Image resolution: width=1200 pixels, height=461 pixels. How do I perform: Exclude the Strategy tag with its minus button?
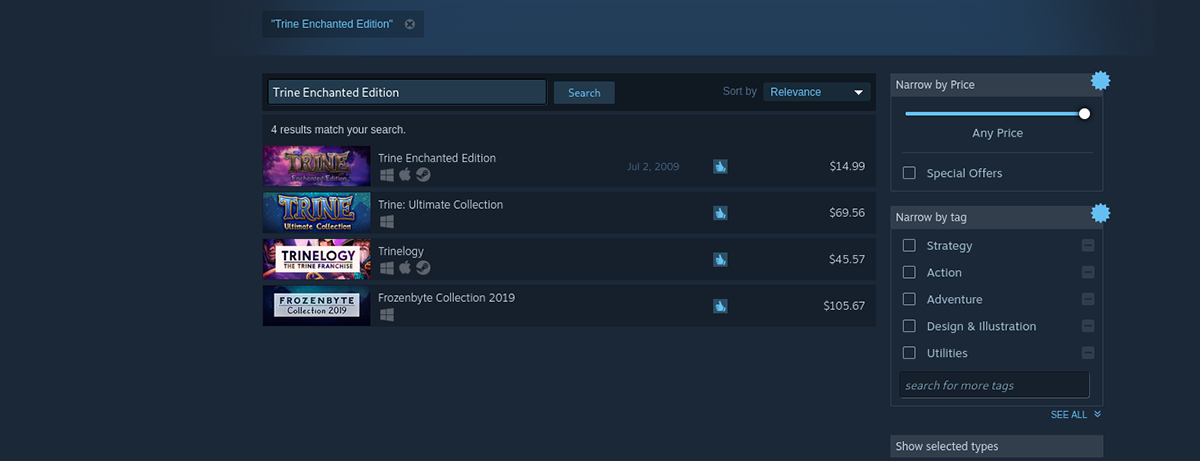(x=1087, y=246)
